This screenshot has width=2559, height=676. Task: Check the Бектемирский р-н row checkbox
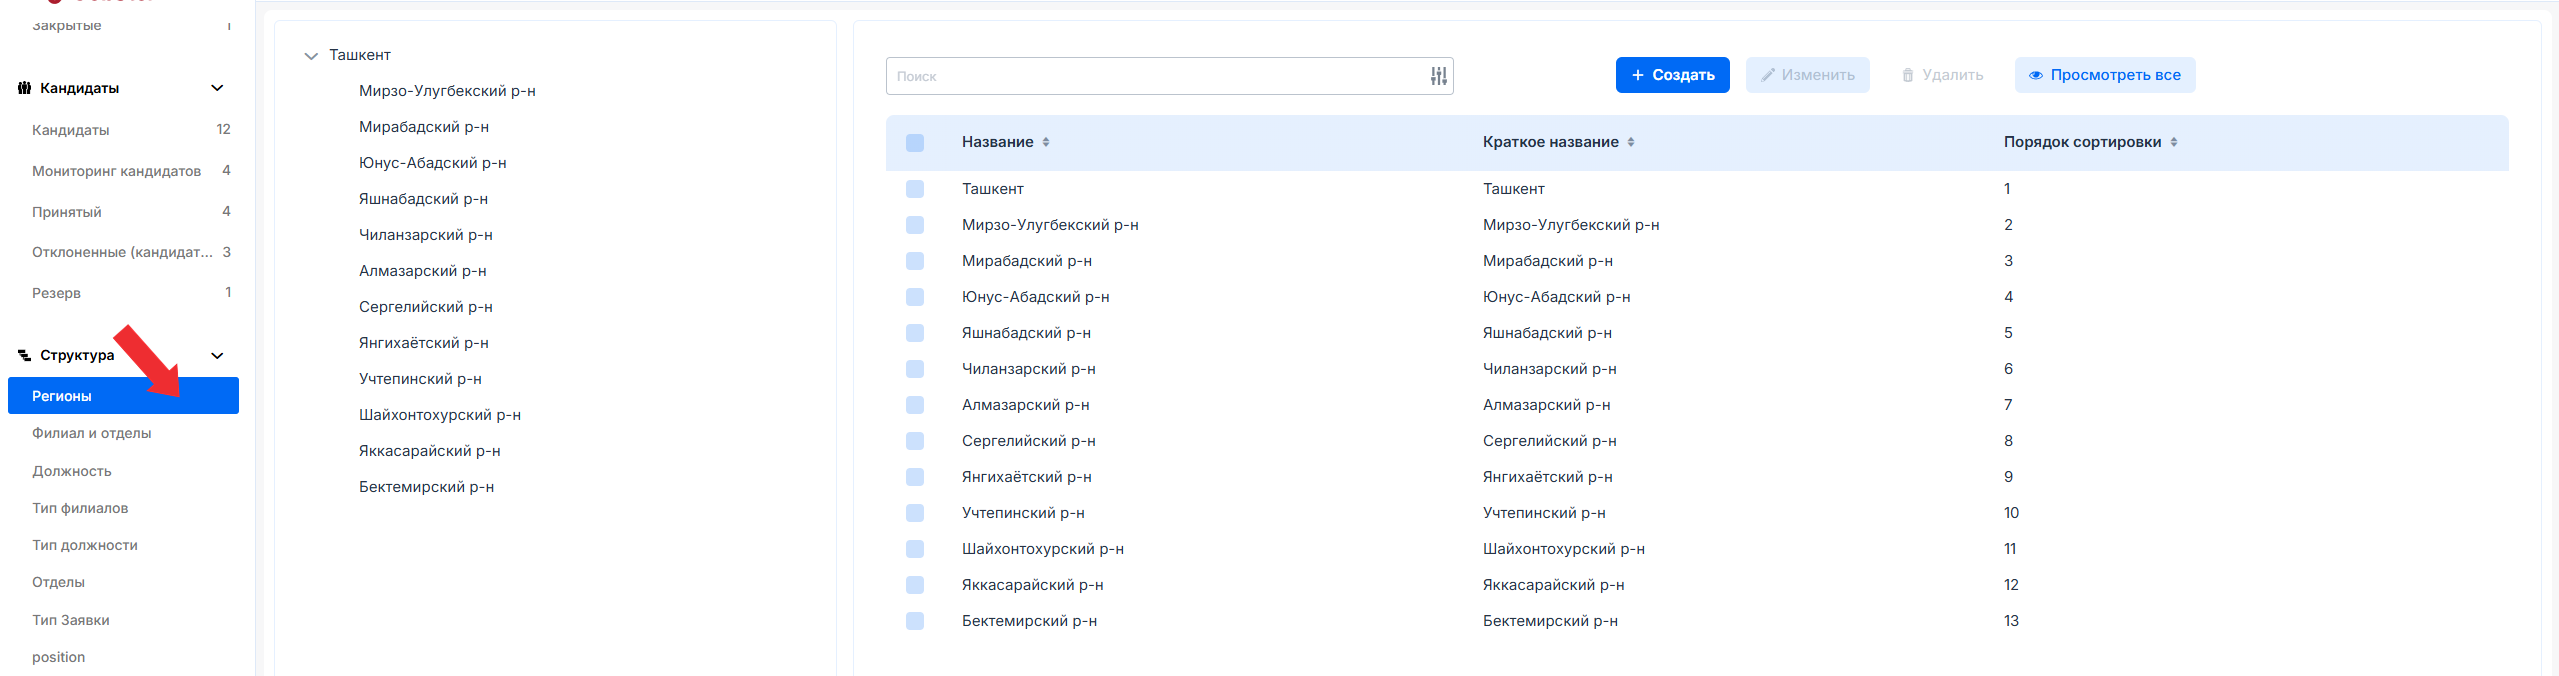tap(915, 621)
